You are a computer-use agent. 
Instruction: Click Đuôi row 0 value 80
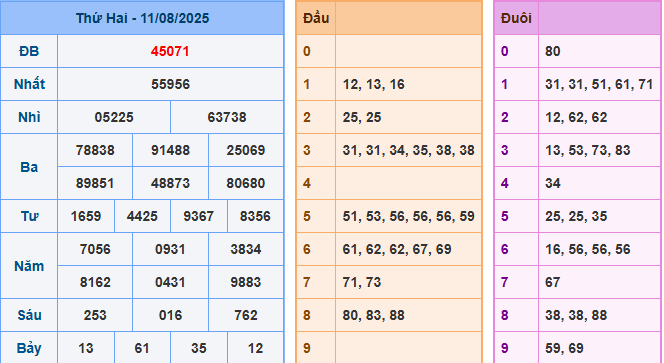pos(553,51)
